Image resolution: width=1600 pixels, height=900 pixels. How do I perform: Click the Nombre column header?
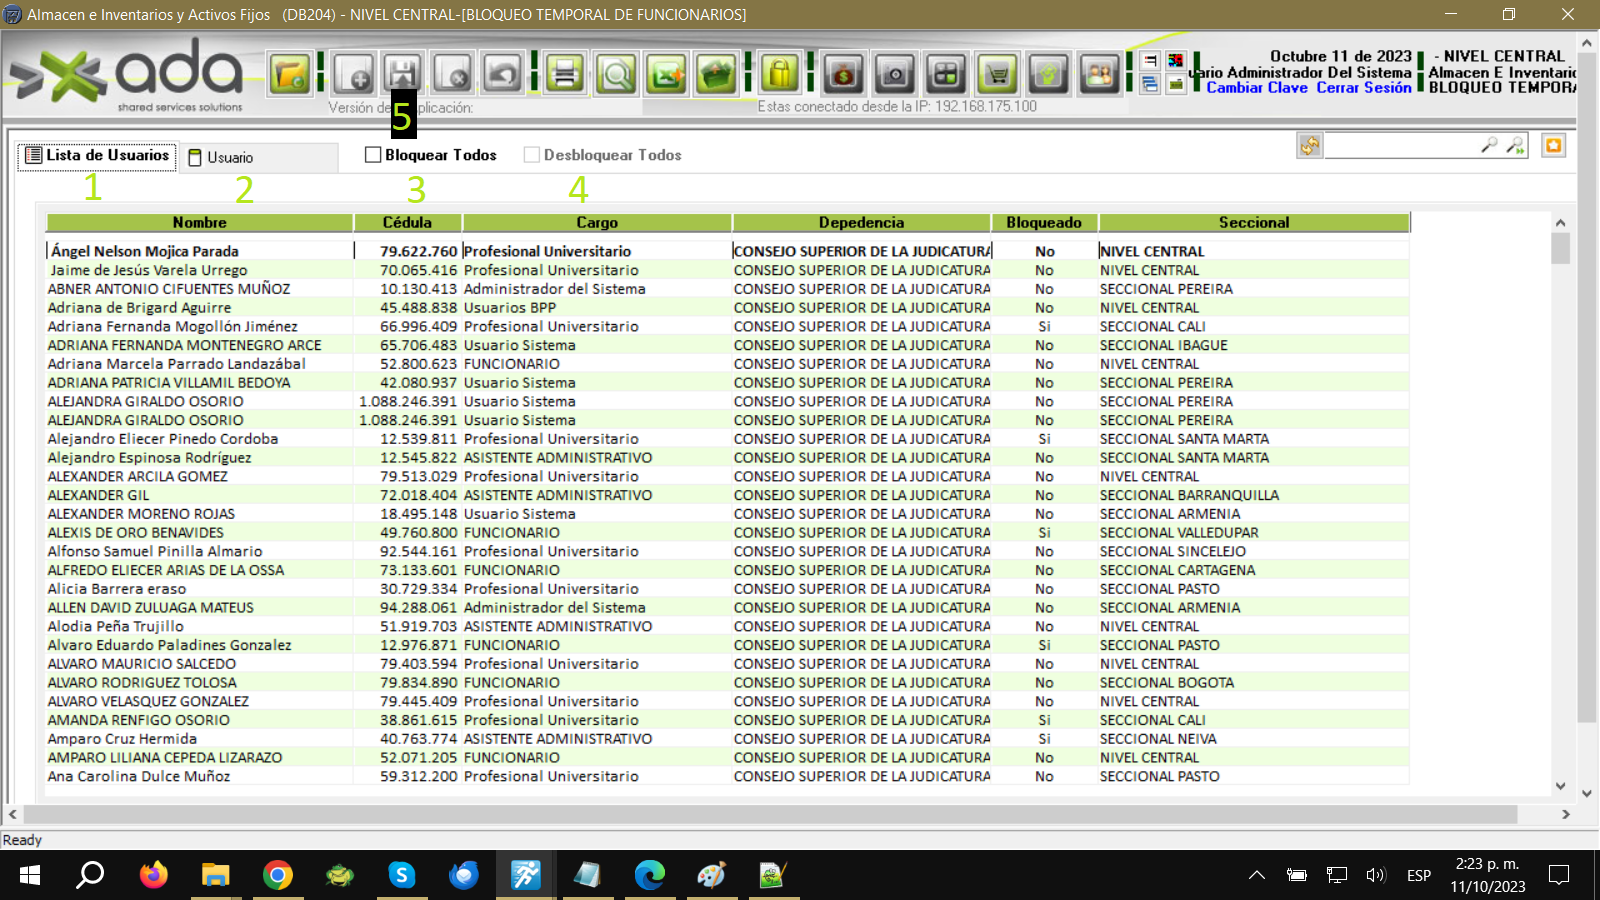coord(199,222)
